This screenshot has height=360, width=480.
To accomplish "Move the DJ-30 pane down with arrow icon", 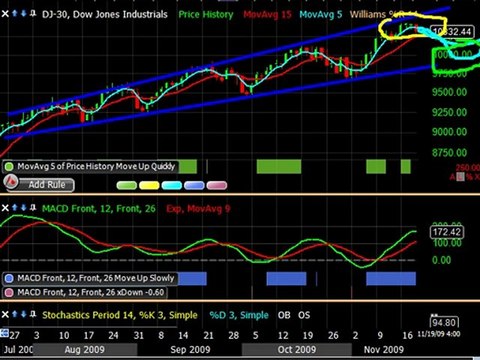I will [24, 13].
